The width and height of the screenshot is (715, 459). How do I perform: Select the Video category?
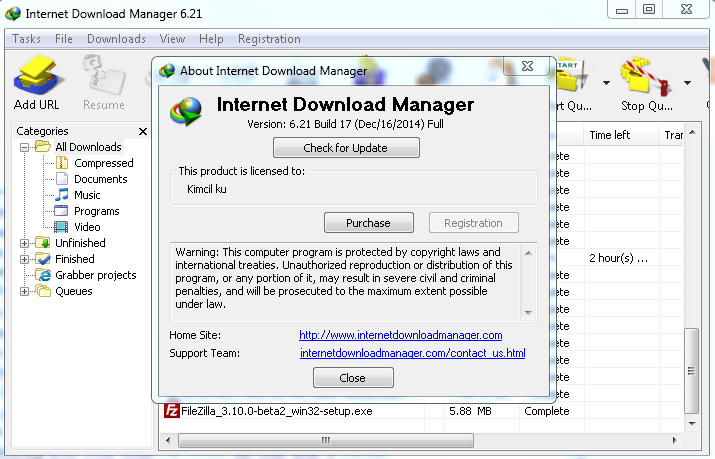tap(87, 227)
